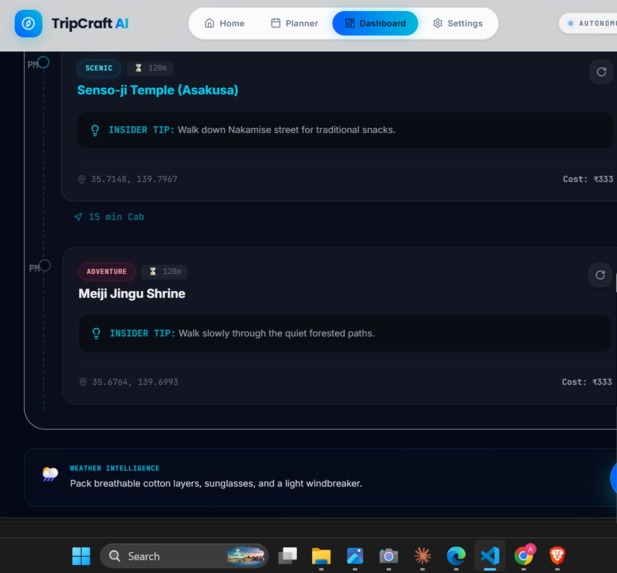Open Task View on the taskbar

pyautogui.click(x=288, y=556)
